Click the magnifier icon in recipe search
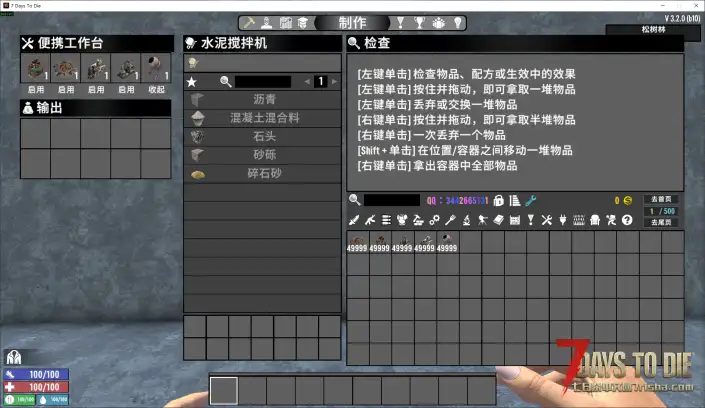This screenshot has width=705, height=408. [225, 81]
